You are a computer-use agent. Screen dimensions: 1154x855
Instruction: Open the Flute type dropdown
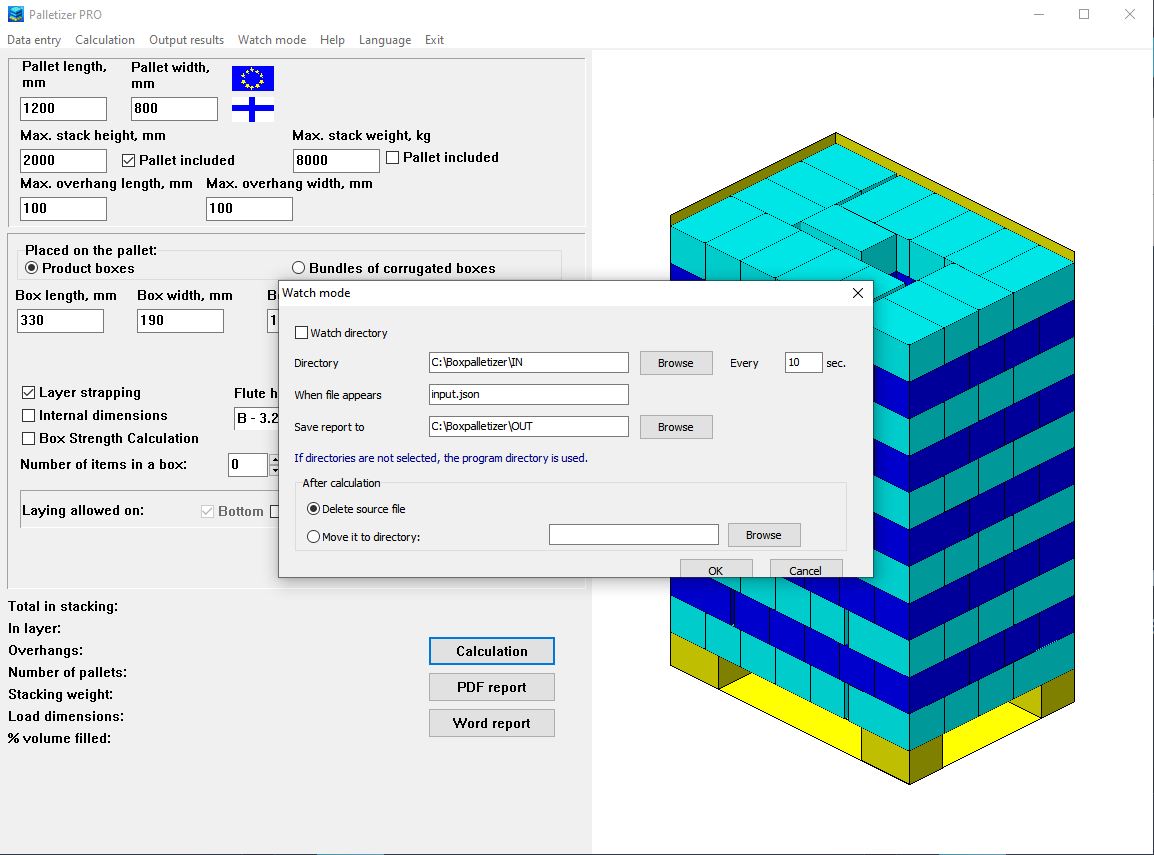[x=256, y=418]
